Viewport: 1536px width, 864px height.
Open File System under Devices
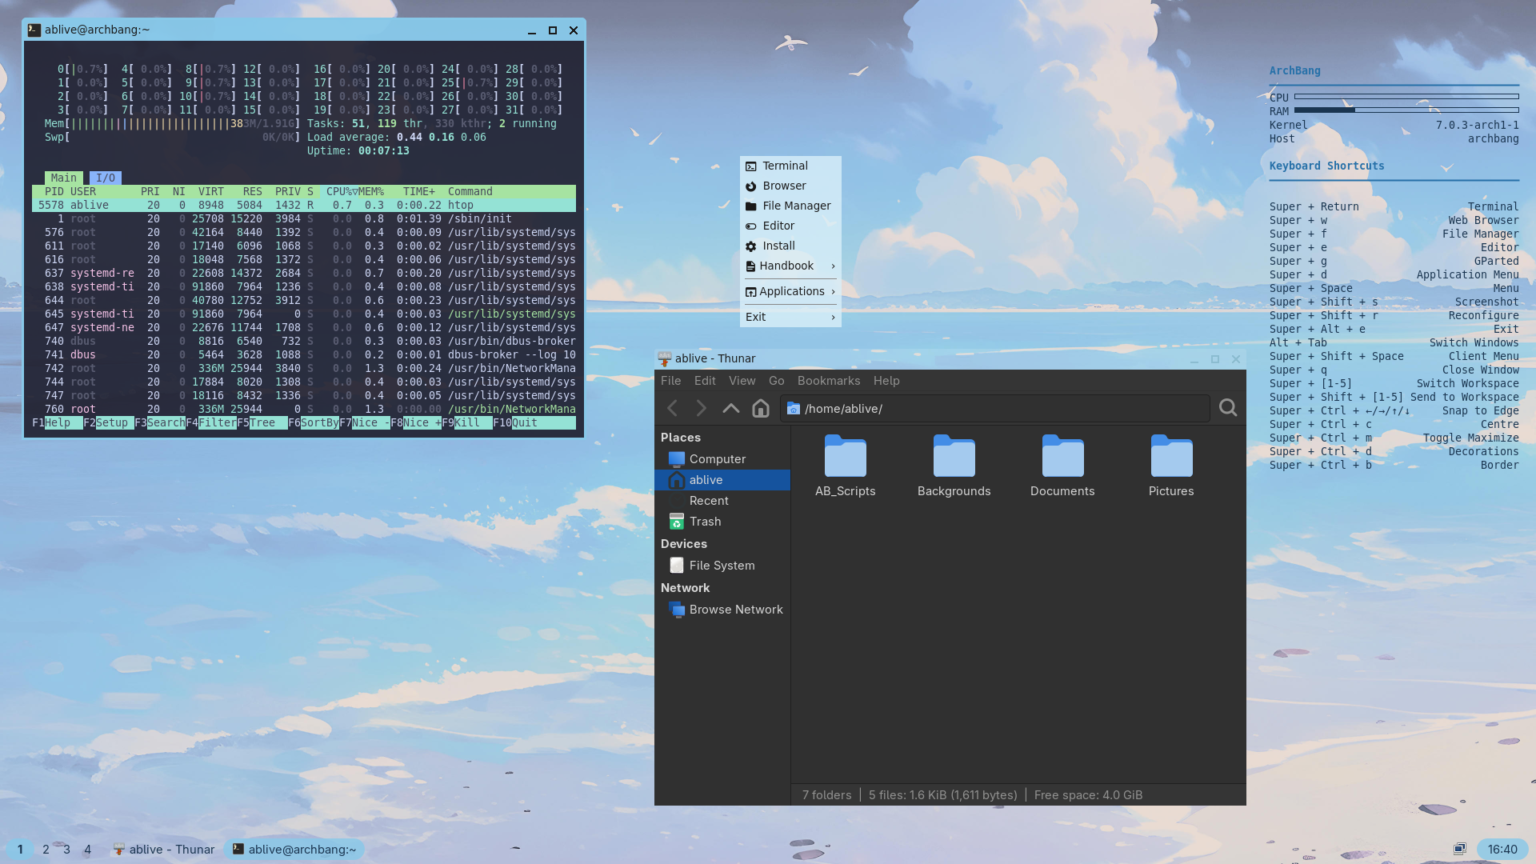[722, 565]
